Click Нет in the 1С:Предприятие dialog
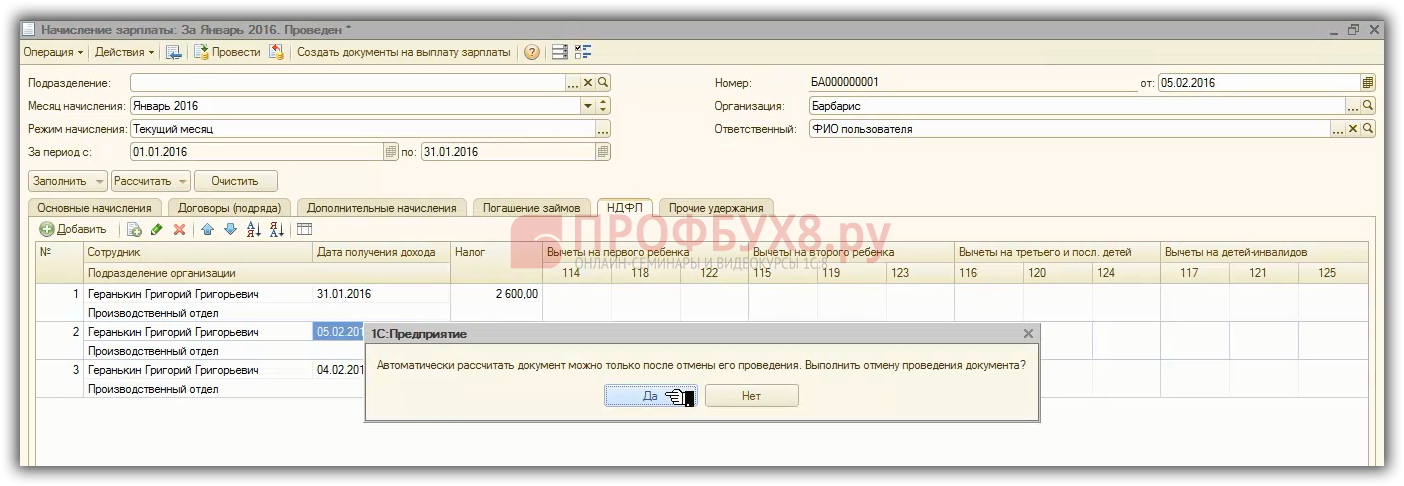The width and height of the screenshot is (1404, 486). (x=751, y=396)
